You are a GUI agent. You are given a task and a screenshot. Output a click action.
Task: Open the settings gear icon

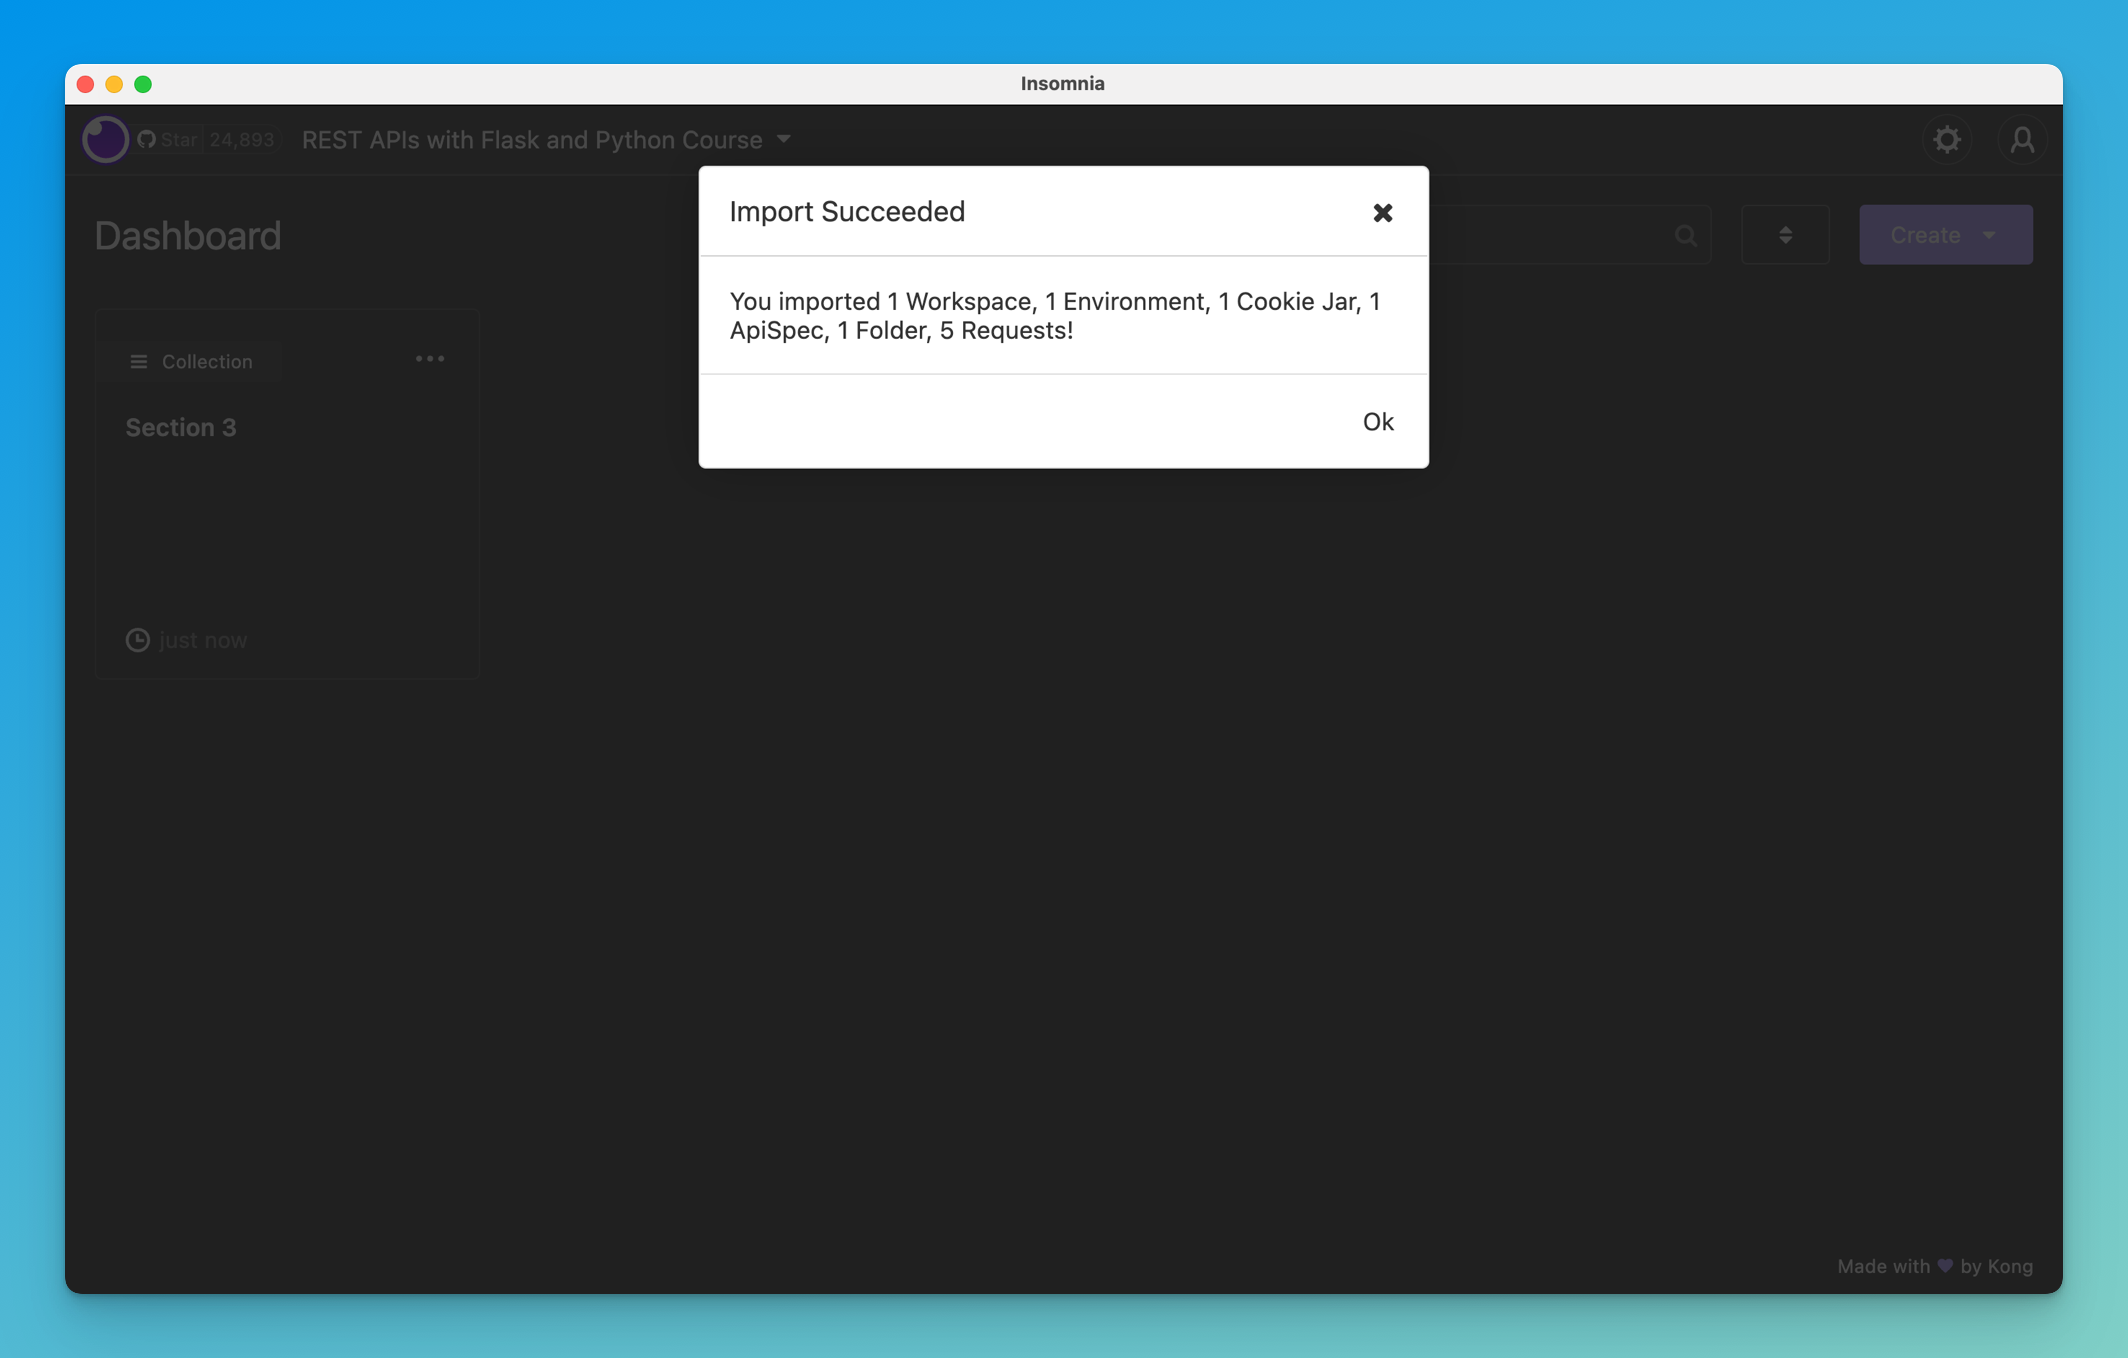pyautogui.click(x=1946, y=139)
